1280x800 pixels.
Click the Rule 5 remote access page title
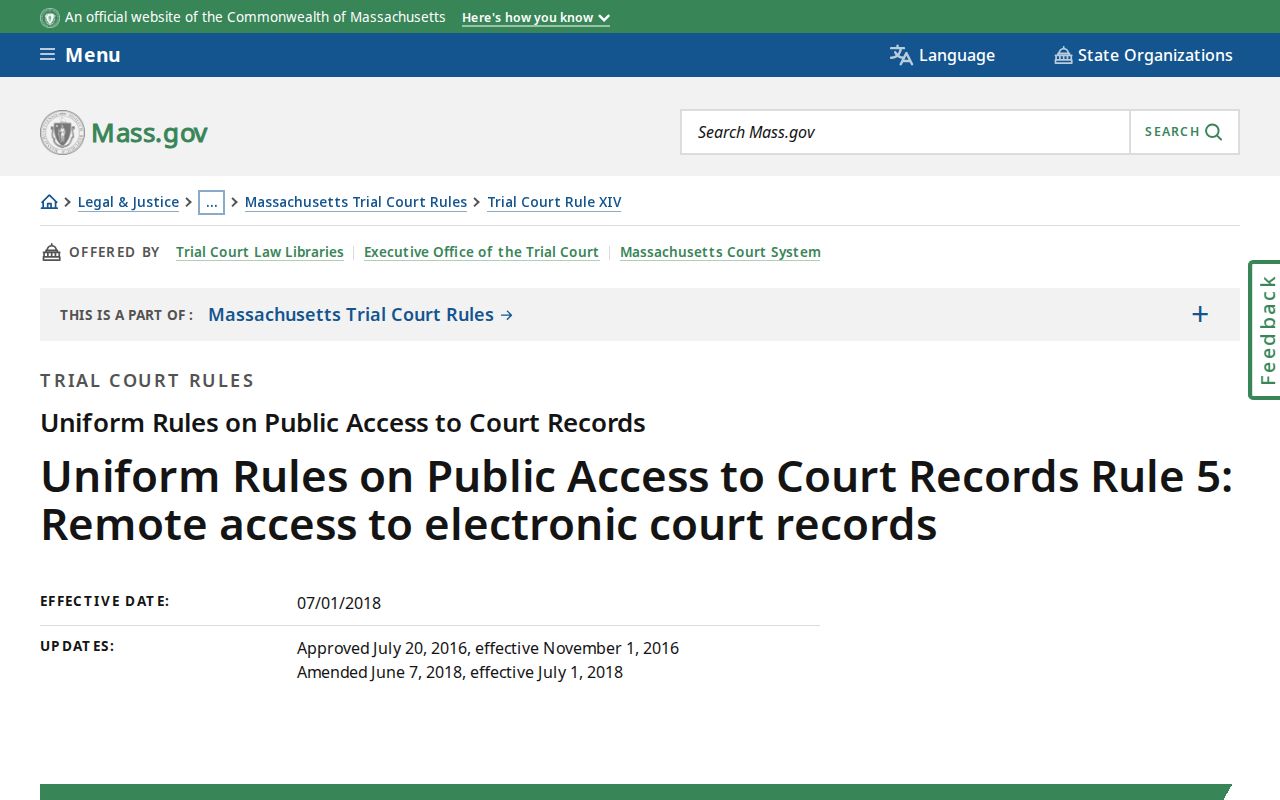pos(636,500)
